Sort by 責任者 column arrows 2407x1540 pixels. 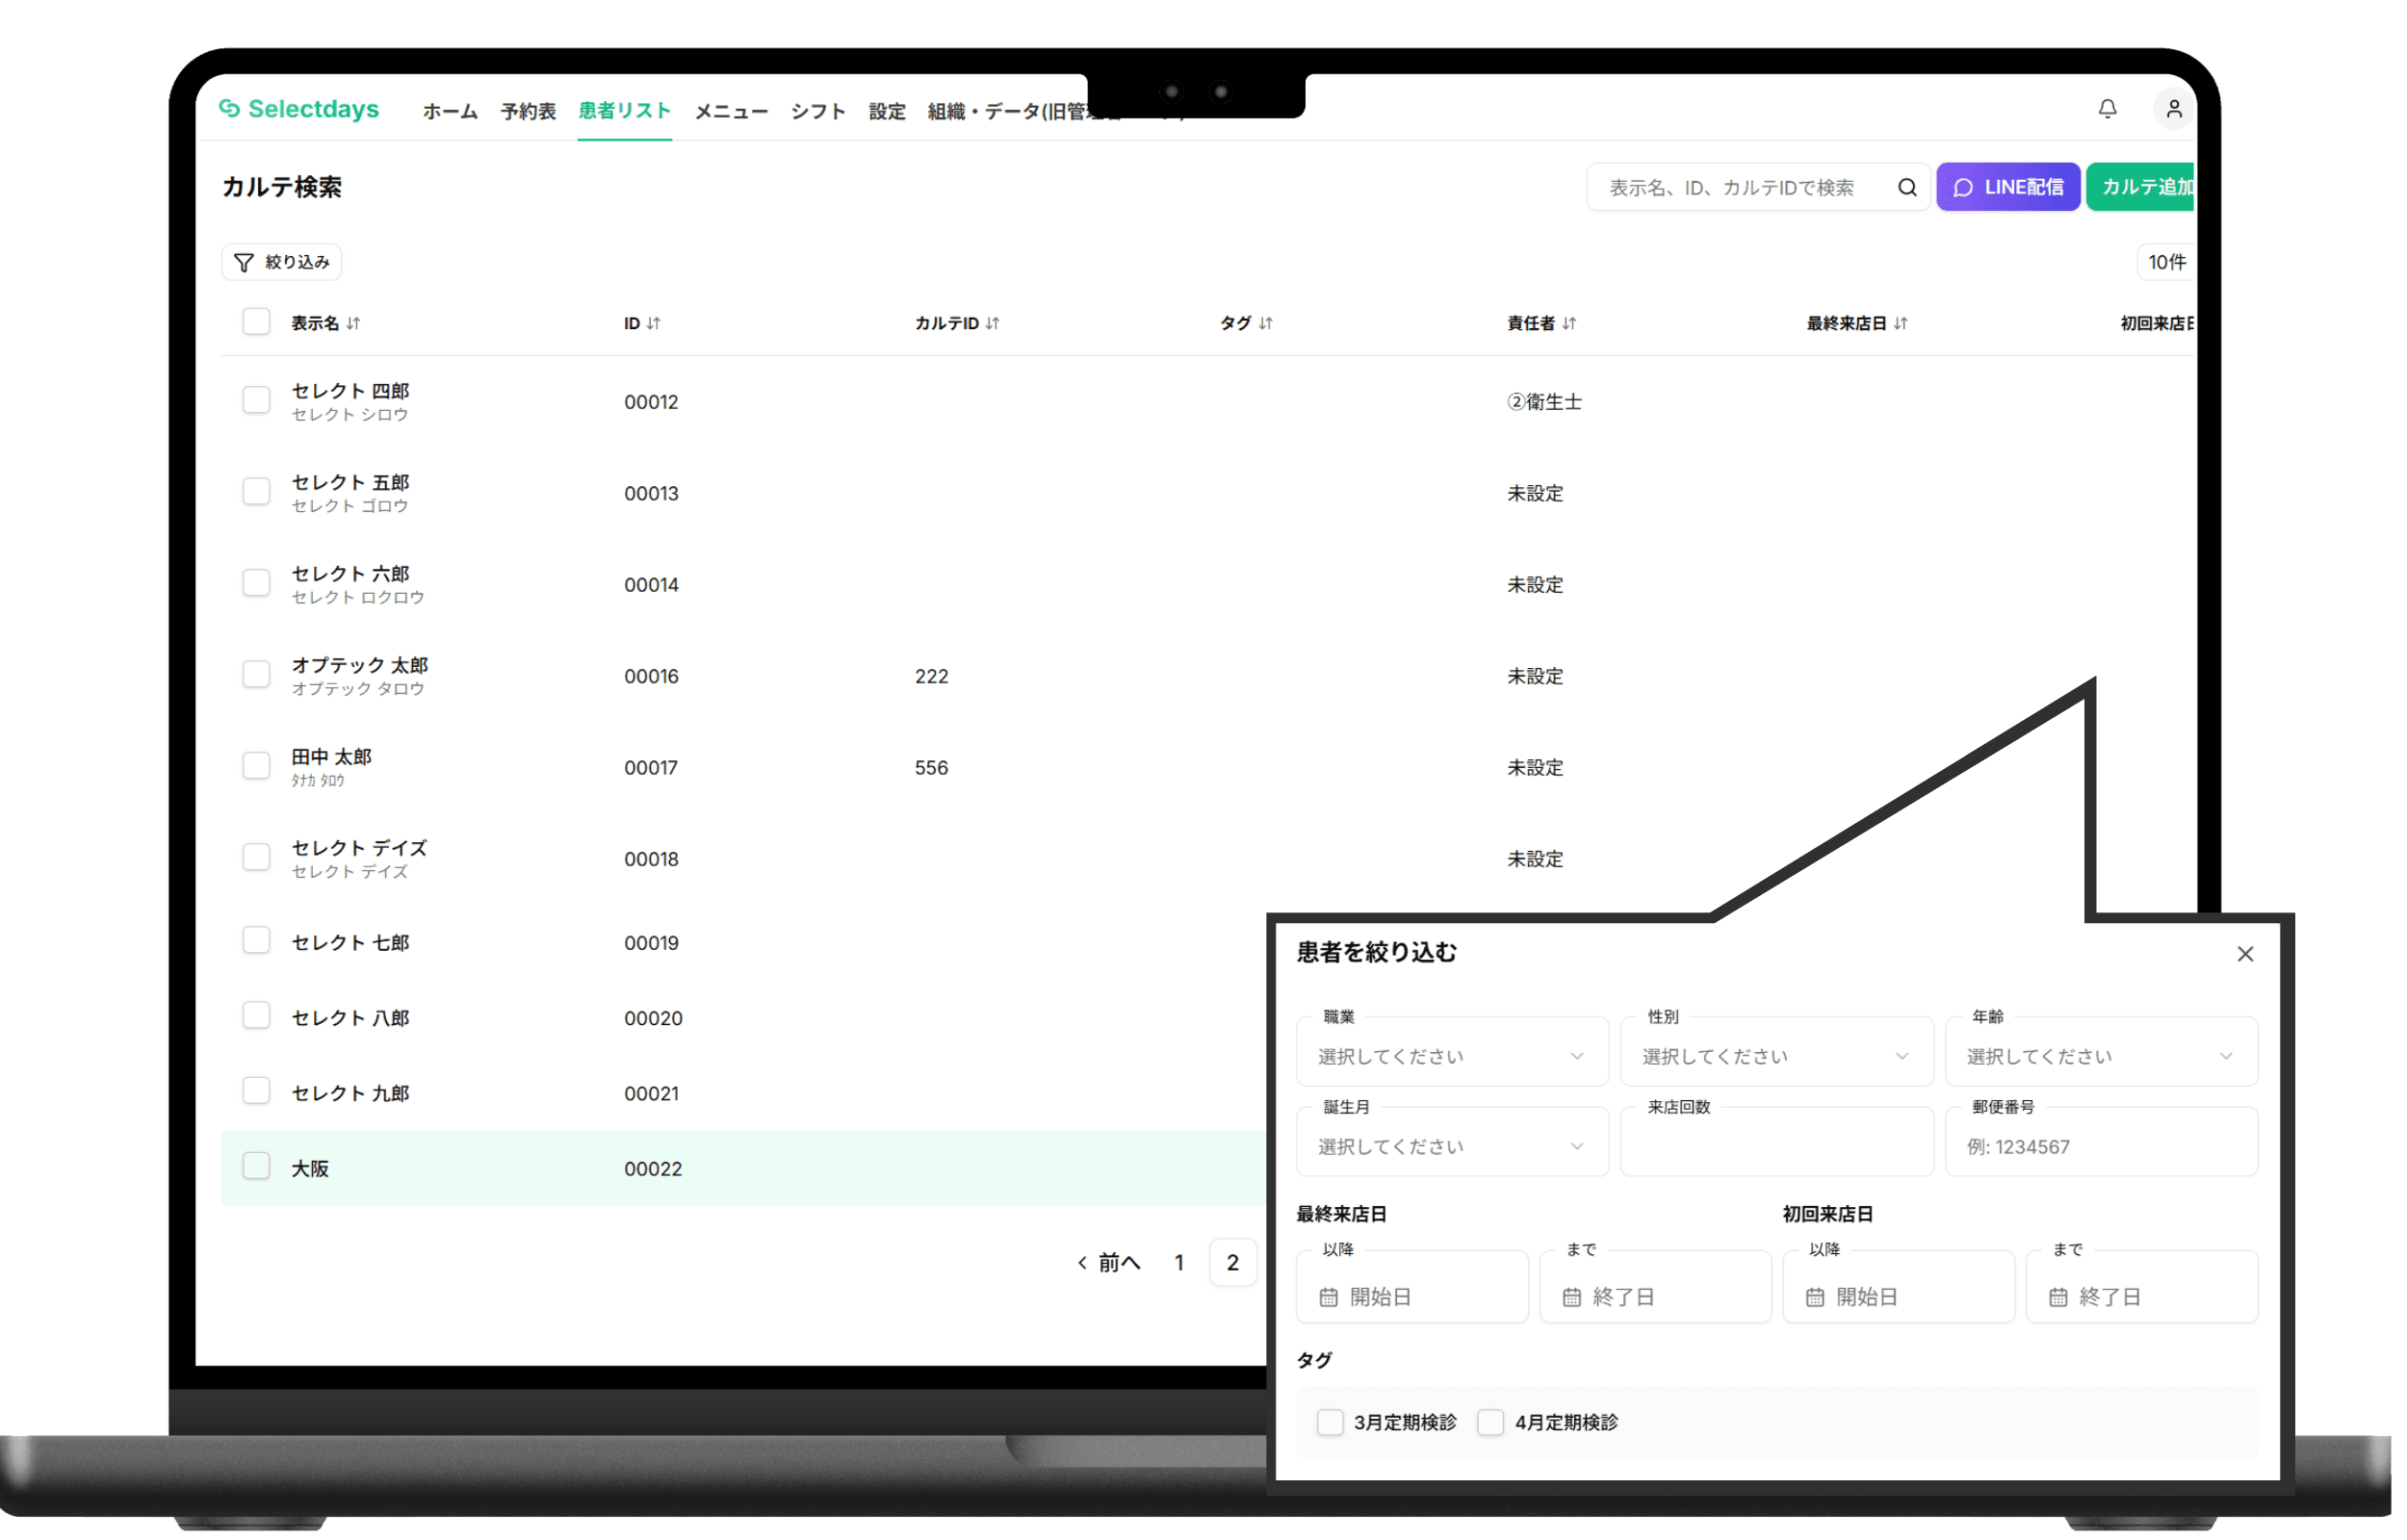point(1568,323)
